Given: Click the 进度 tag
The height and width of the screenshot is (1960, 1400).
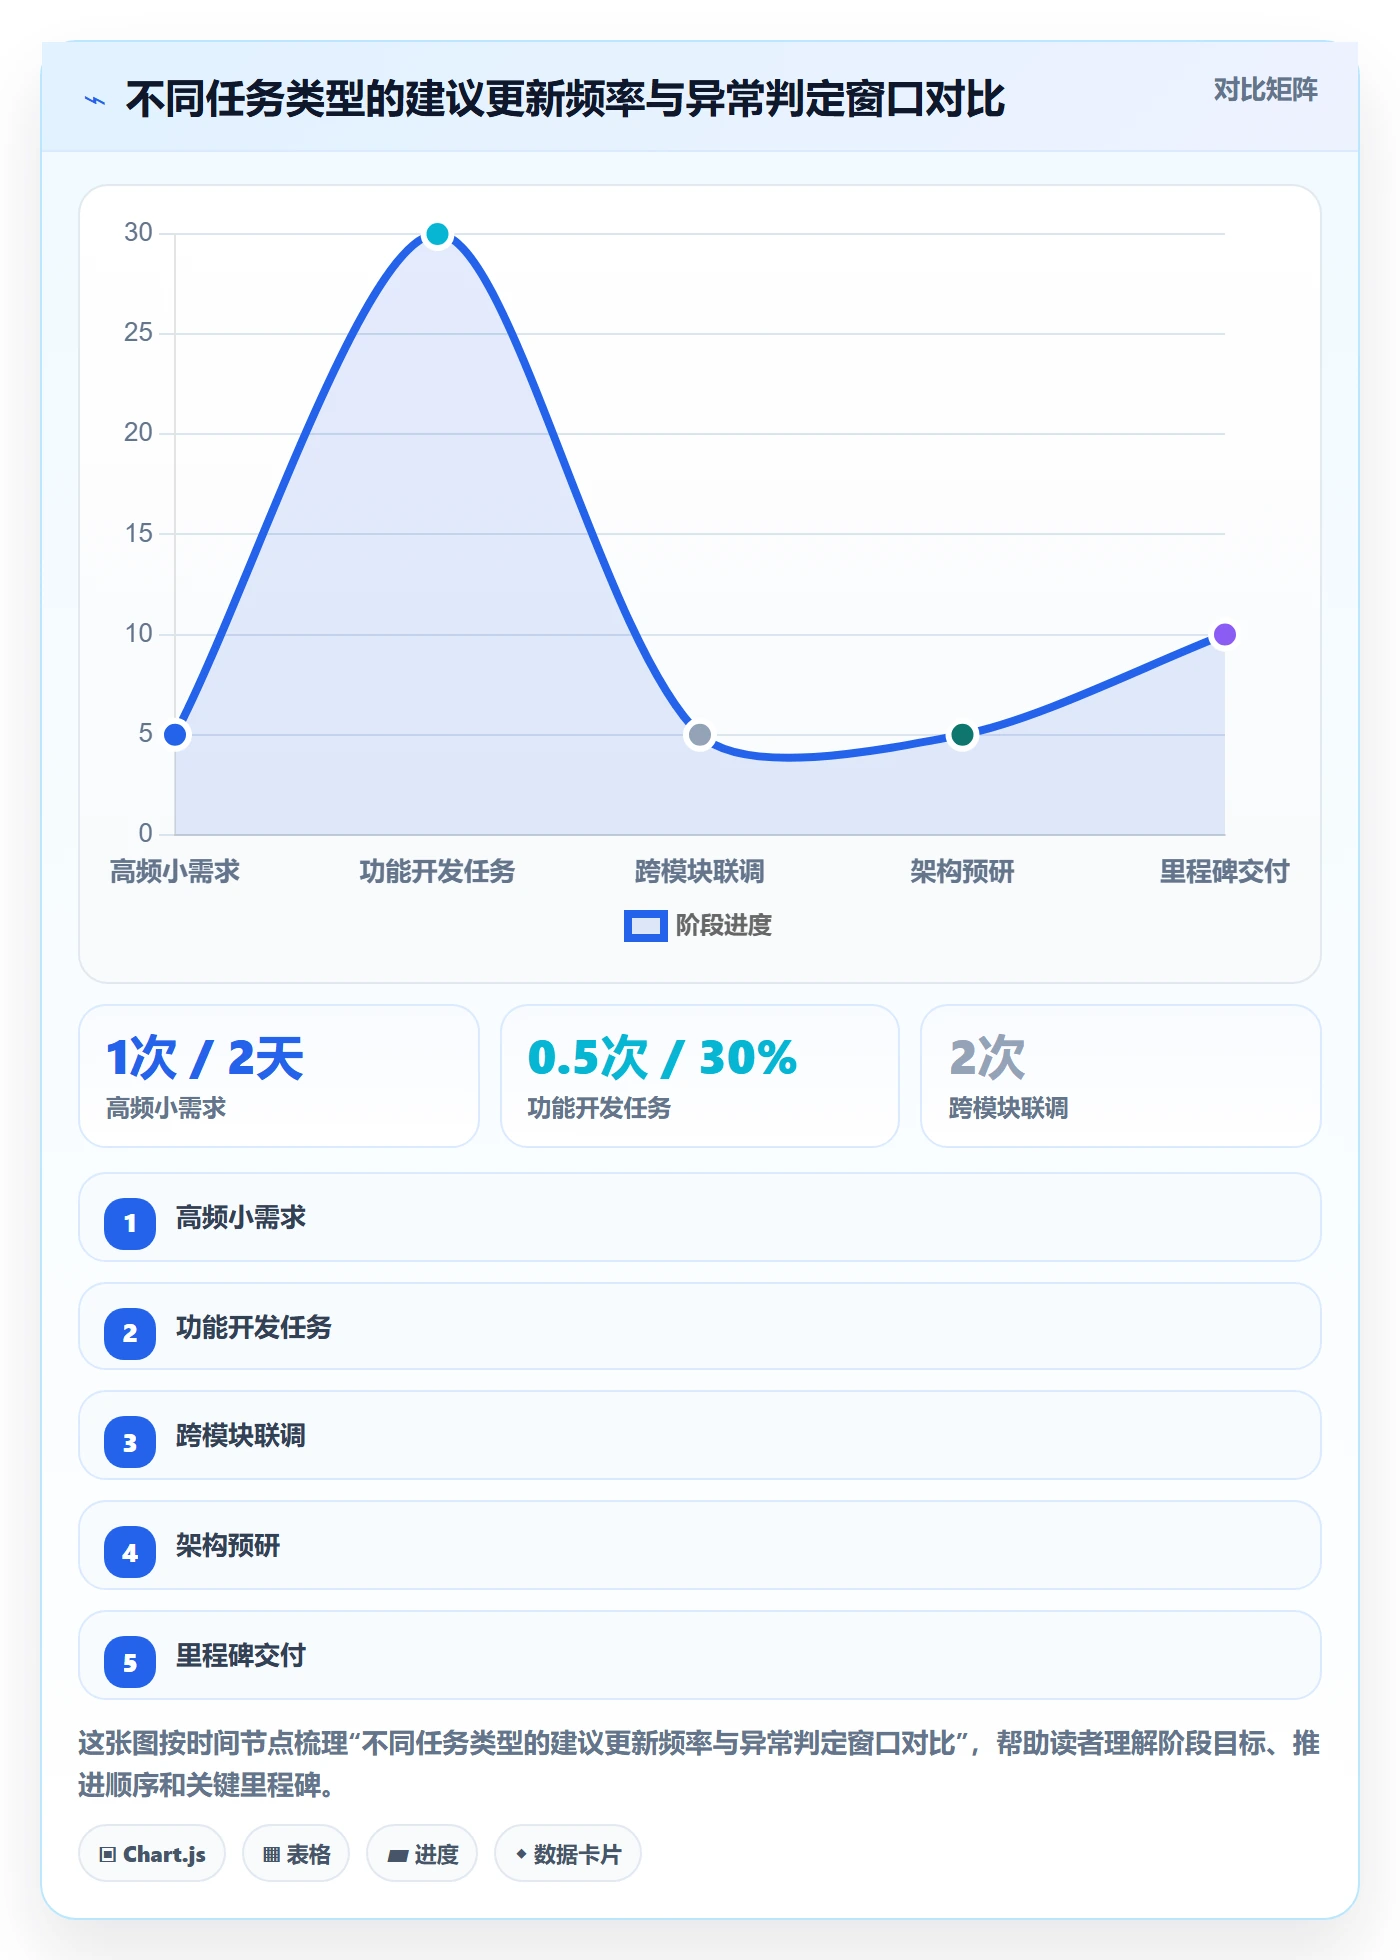Looking at the screenshot, I should (422, 1854).
